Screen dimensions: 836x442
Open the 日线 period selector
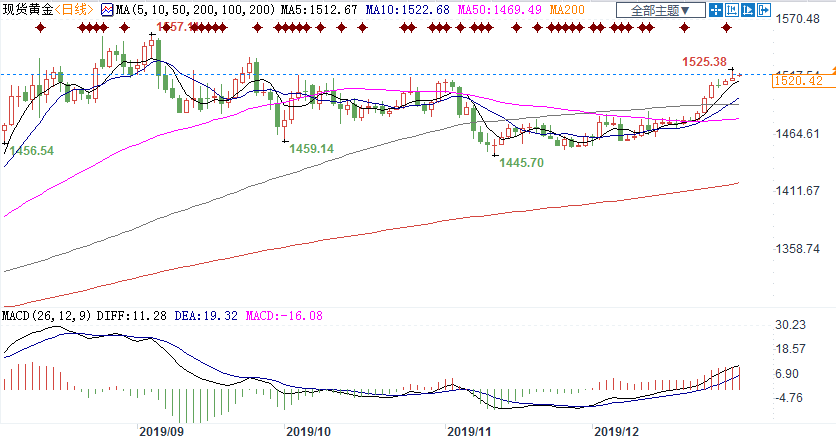[70, 10]
